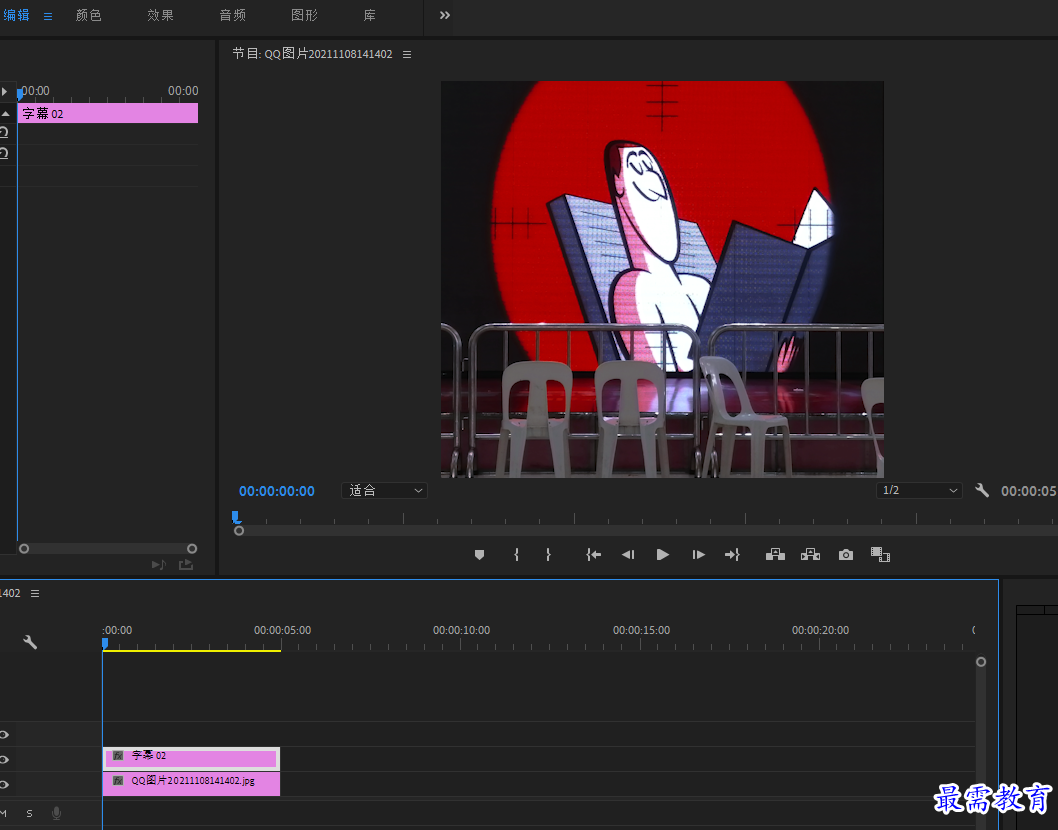Click the Effect Controls playhead at 00:00
The width and height of the screenshot is (1058, 830).
pos(20,92)
